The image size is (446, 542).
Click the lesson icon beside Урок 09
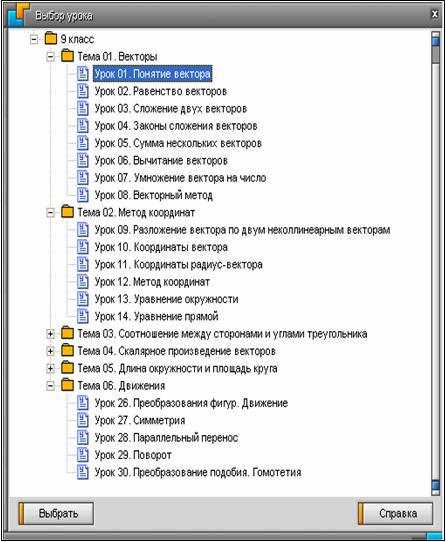(83, 230)
